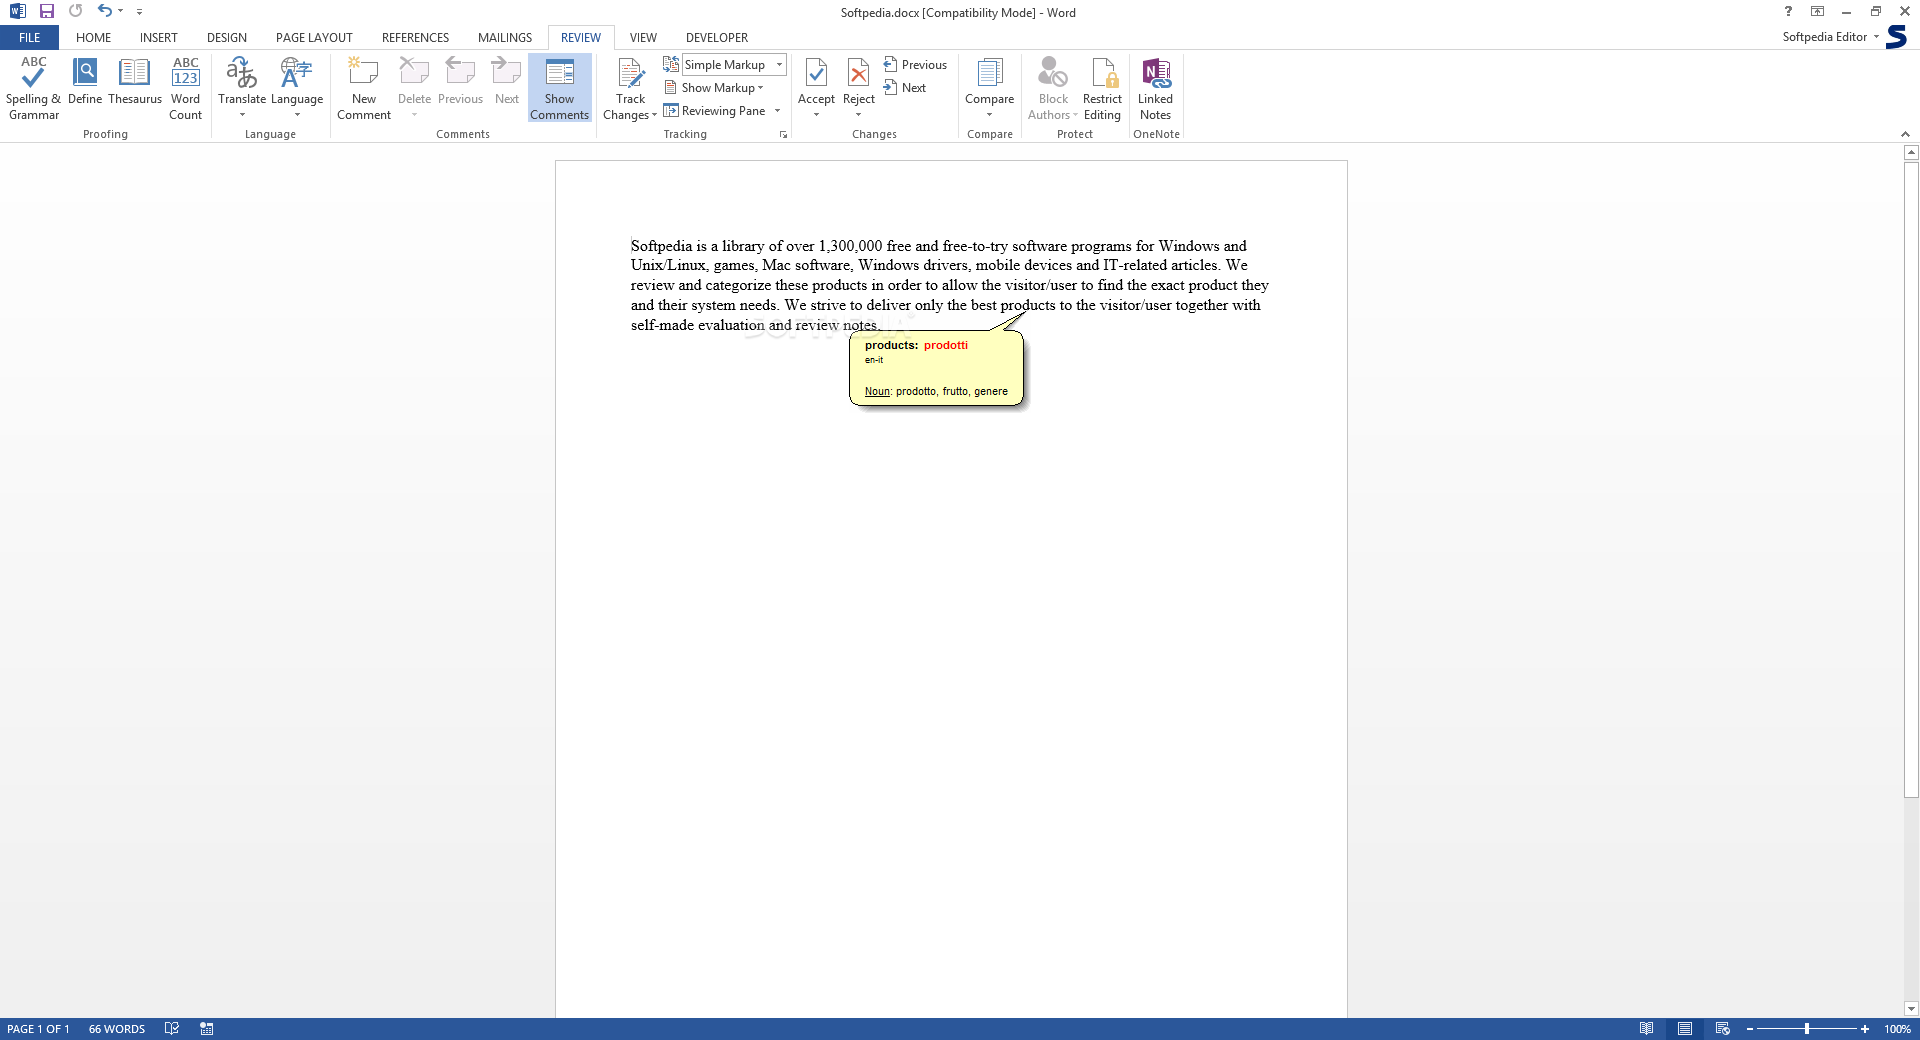Click vertical scrollbar down arrow
This screenshot has height=1040, width=1920.
tap(1911, 1009)
